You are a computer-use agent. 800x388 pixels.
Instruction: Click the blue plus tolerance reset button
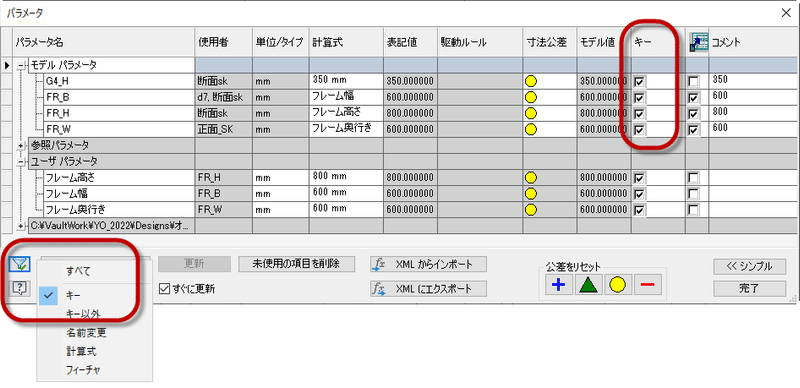click(x=559, y=285)
